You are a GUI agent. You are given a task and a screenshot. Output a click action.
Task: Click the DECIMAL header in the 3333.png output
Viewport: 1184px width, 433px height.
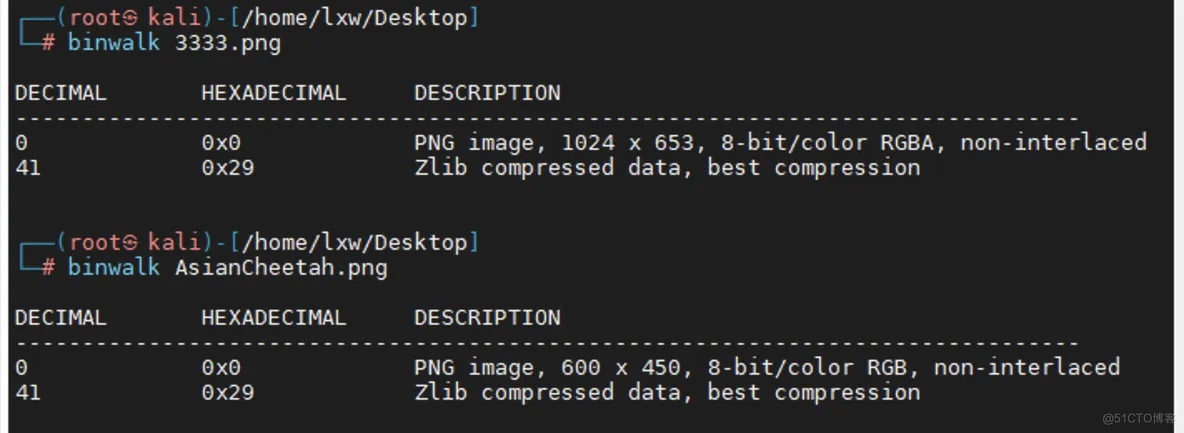[x=60, y=93]
